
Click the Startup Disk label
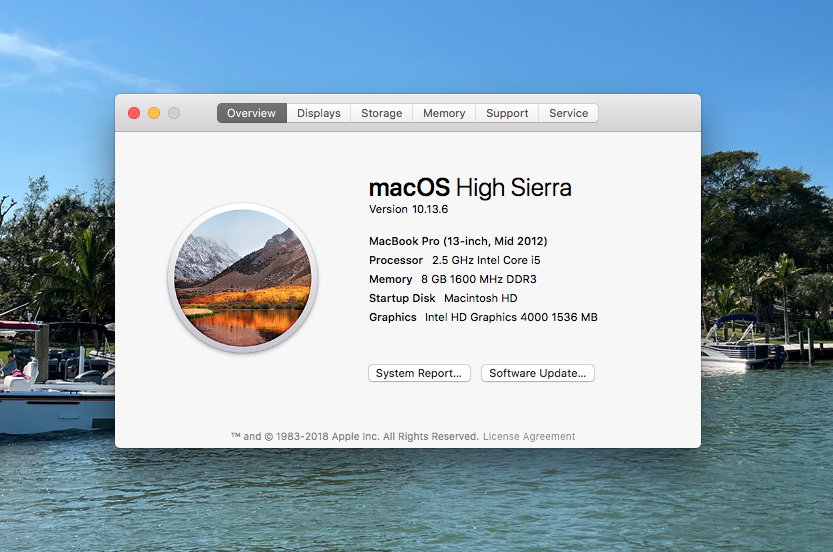click(402, 299)
